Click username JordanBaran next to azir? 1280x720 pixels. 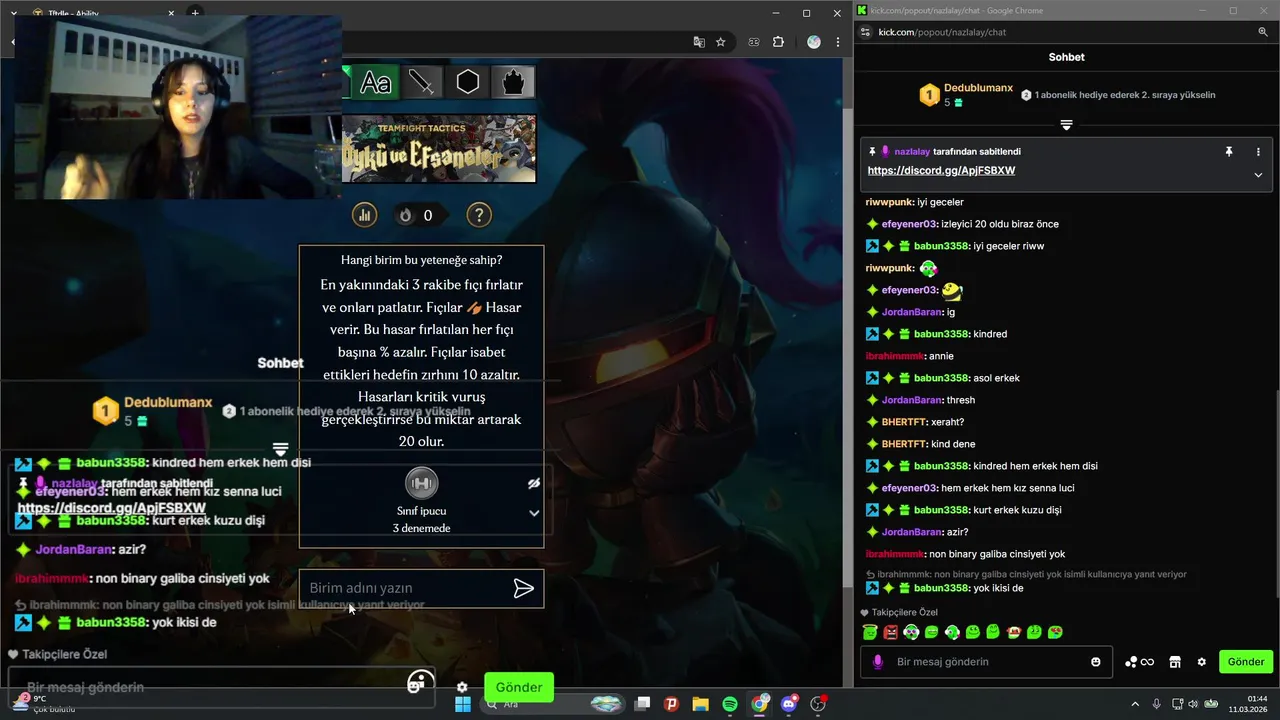click(912, 532)
